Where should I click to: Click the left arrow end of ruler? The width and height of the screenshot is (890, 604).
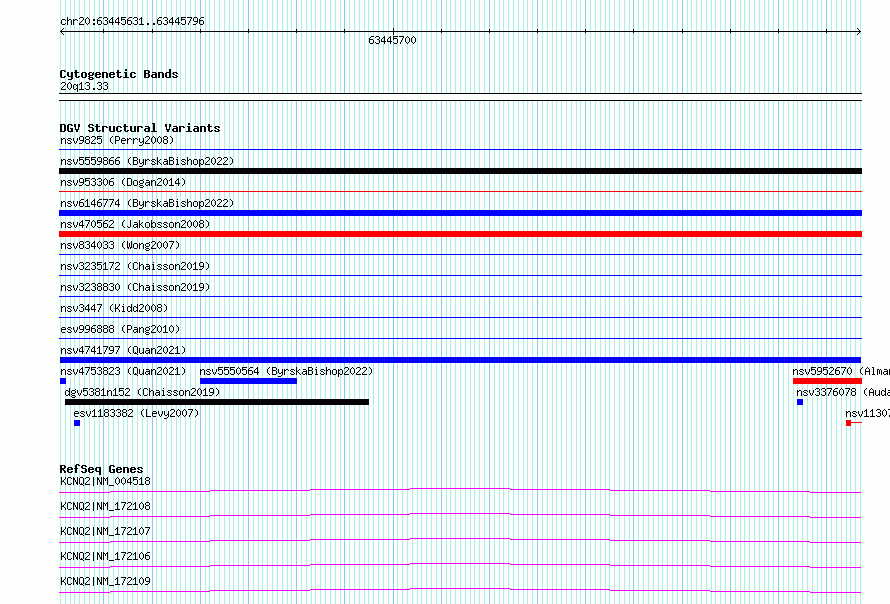point(62,32)
